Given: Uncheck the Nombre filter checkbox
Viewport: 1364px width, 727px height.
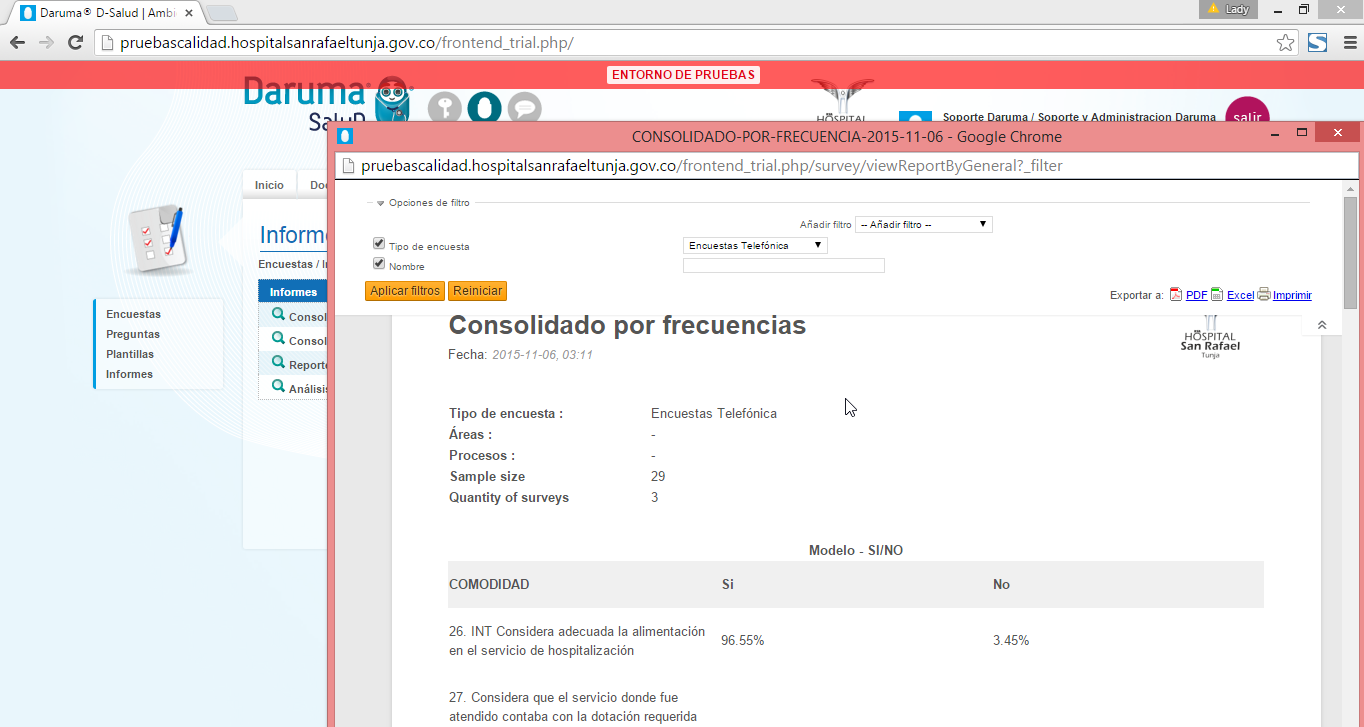Looking at the screenshot, I should pyautogui.click(x=379, y=264).
